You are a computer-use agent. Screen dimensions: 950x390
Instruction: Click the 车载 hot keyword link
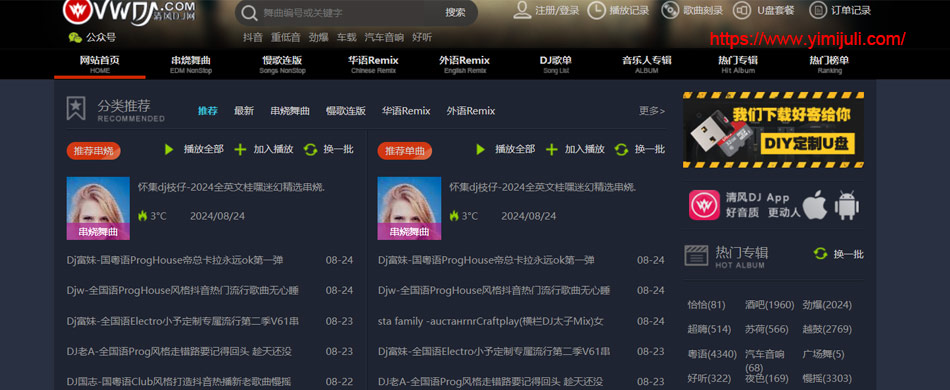point(347,38)
